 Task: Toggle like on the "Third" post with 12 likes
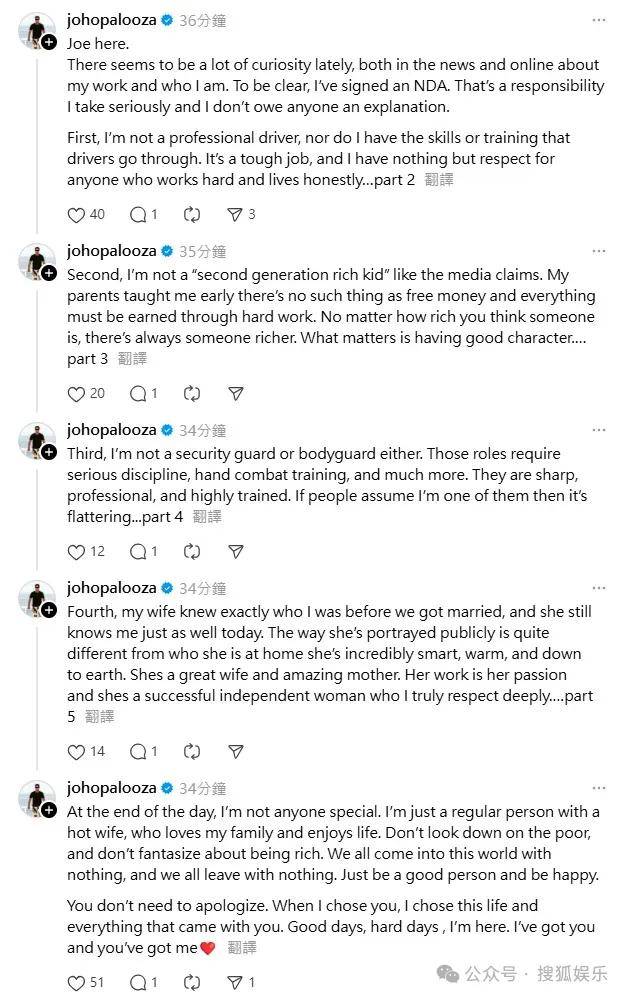76,551
